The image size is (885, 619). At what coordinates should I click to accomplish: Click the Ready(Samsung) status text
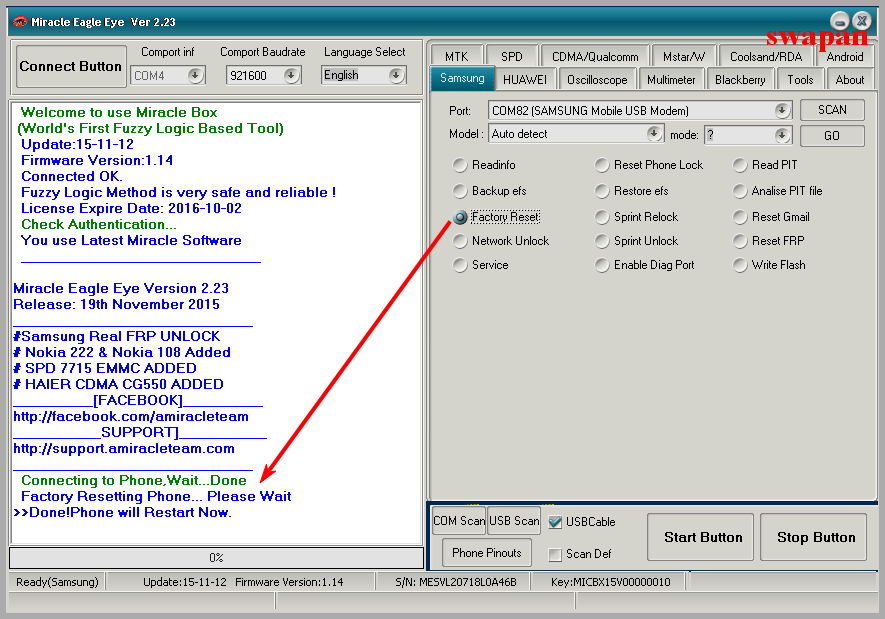click(57, 582)
